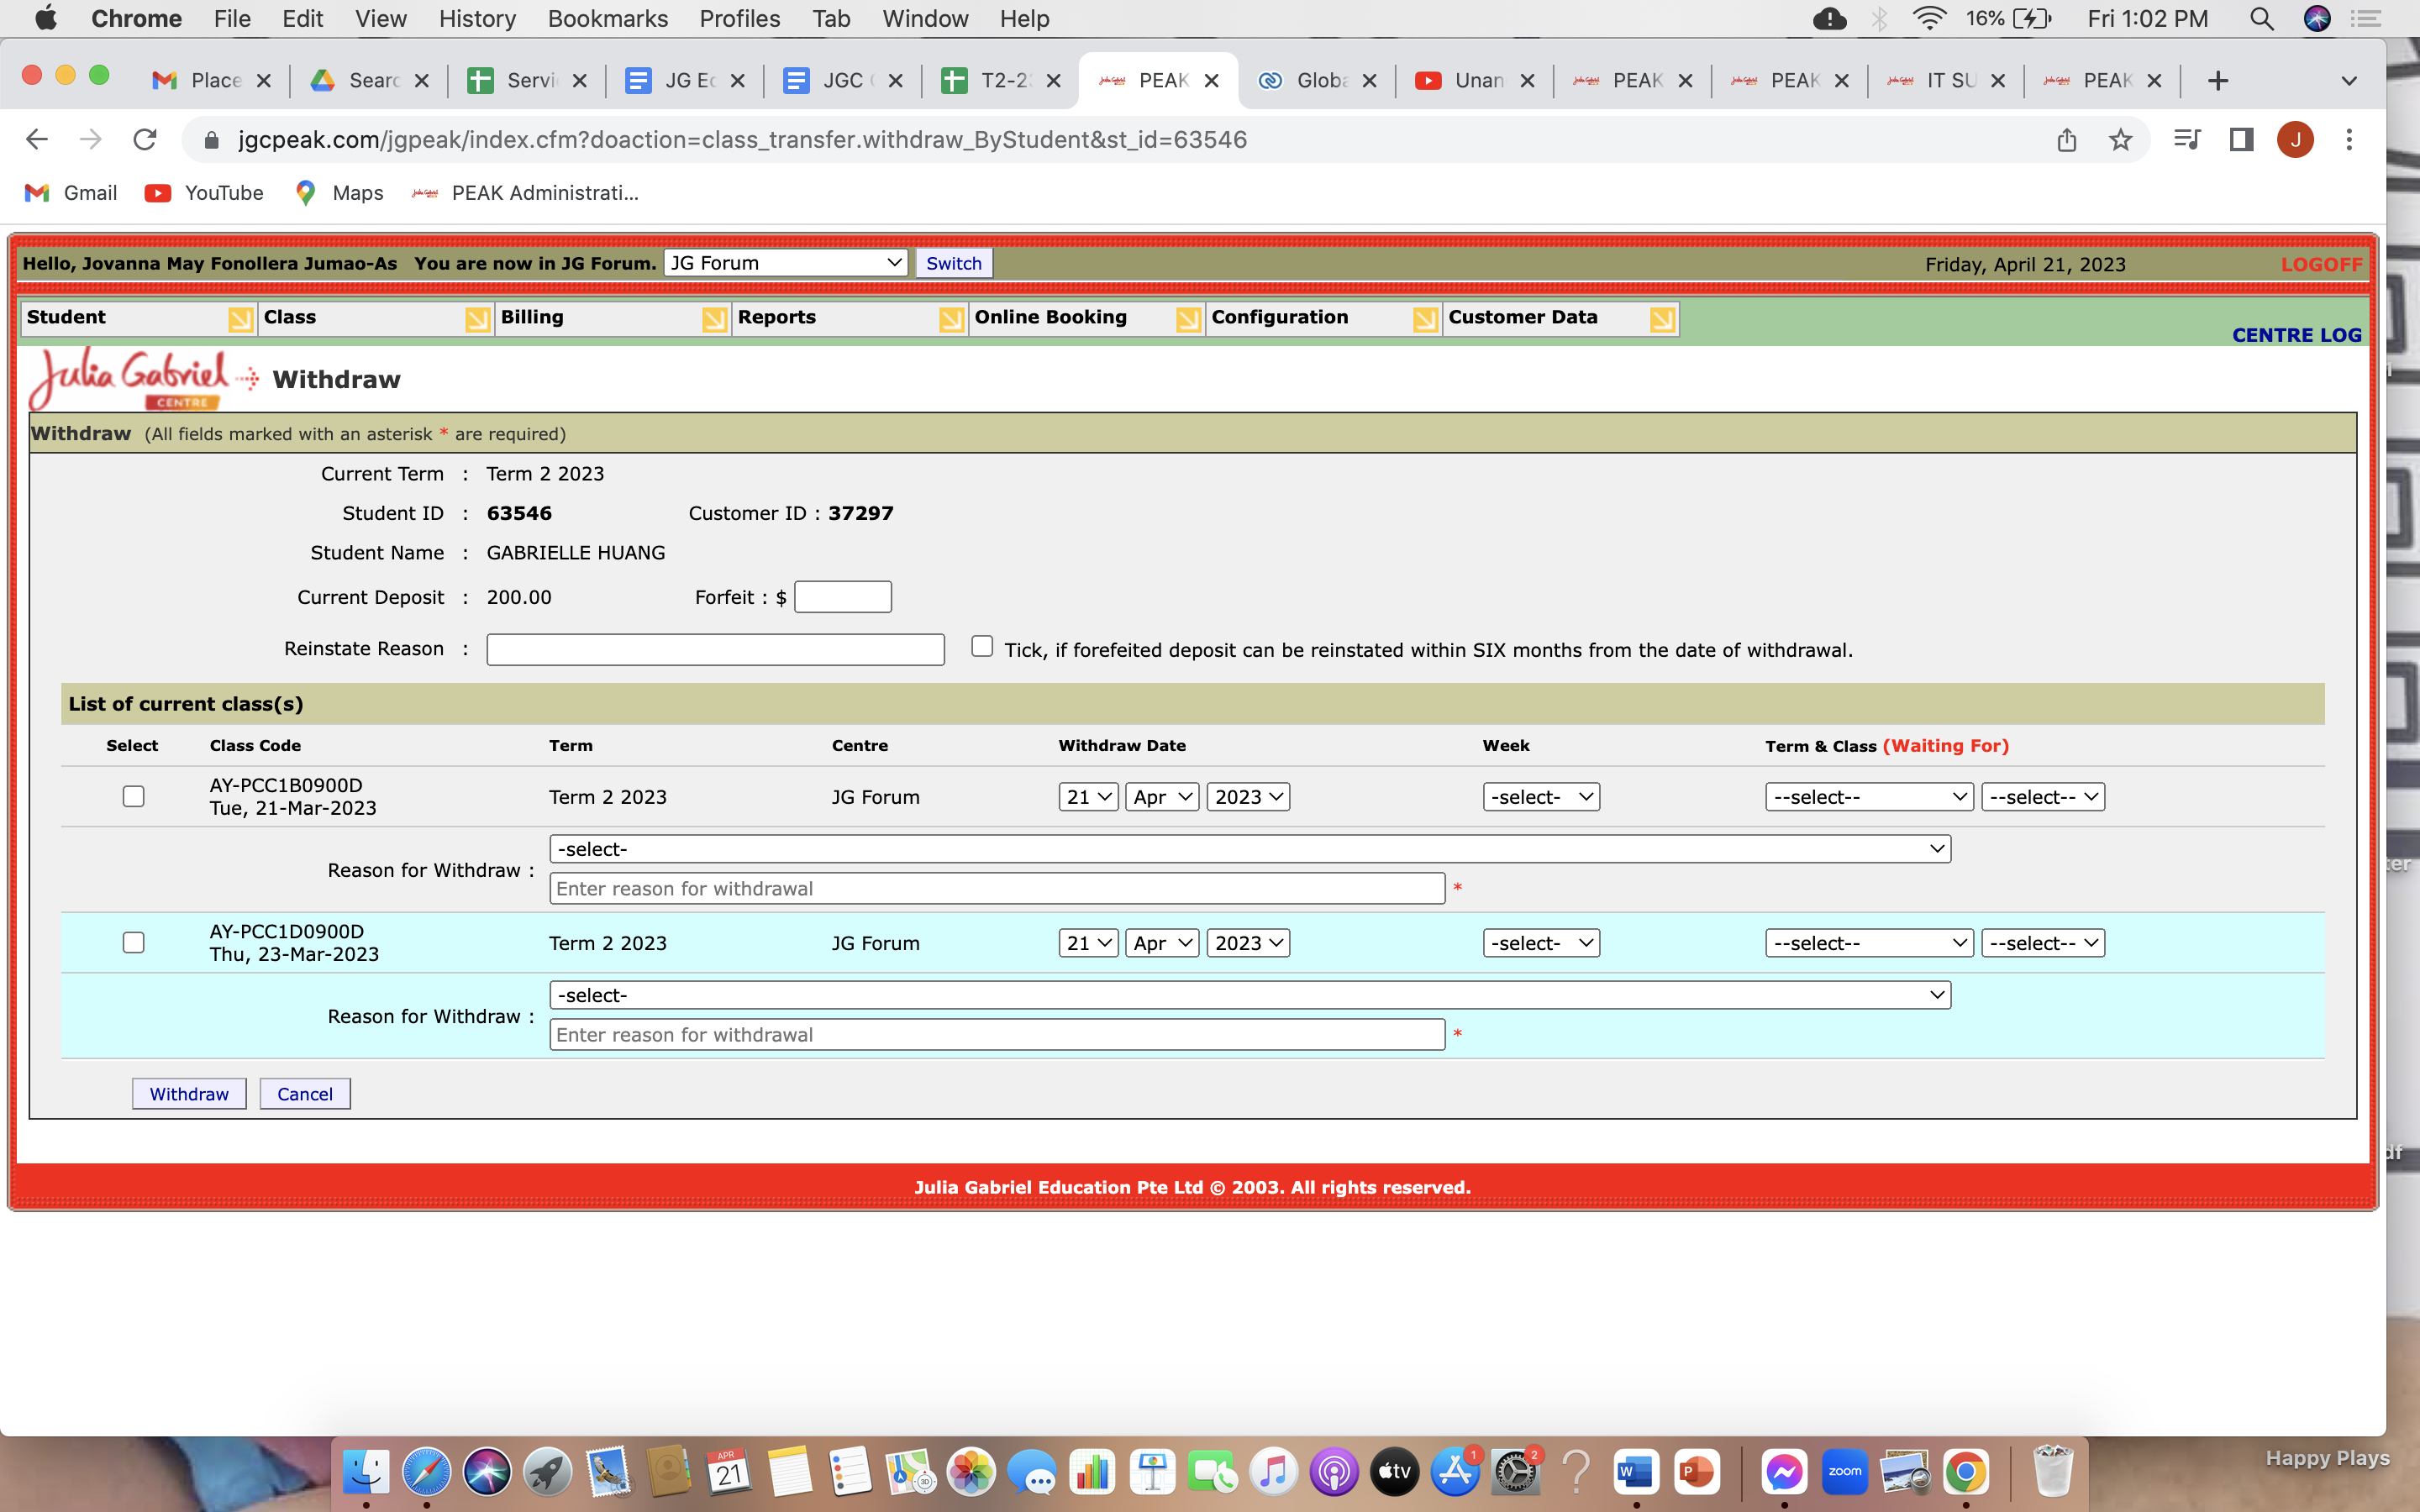
Task: Tick the forfeited deposit reinstatement checkbox
Action: click(981, 647)
